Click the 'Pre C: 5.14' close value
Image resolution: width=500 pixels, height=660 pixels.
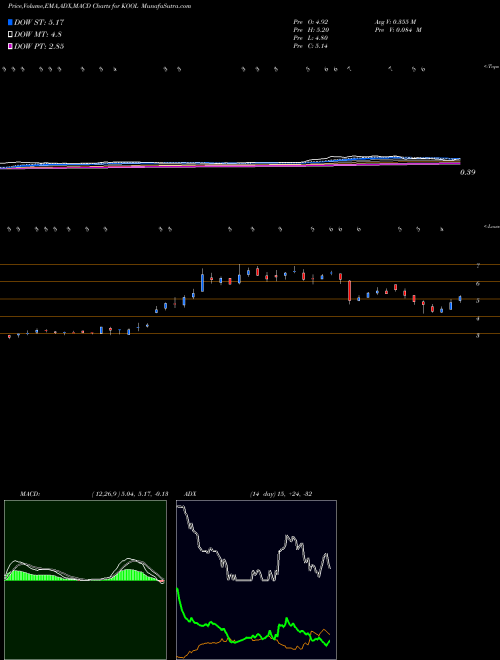(311, 46)
